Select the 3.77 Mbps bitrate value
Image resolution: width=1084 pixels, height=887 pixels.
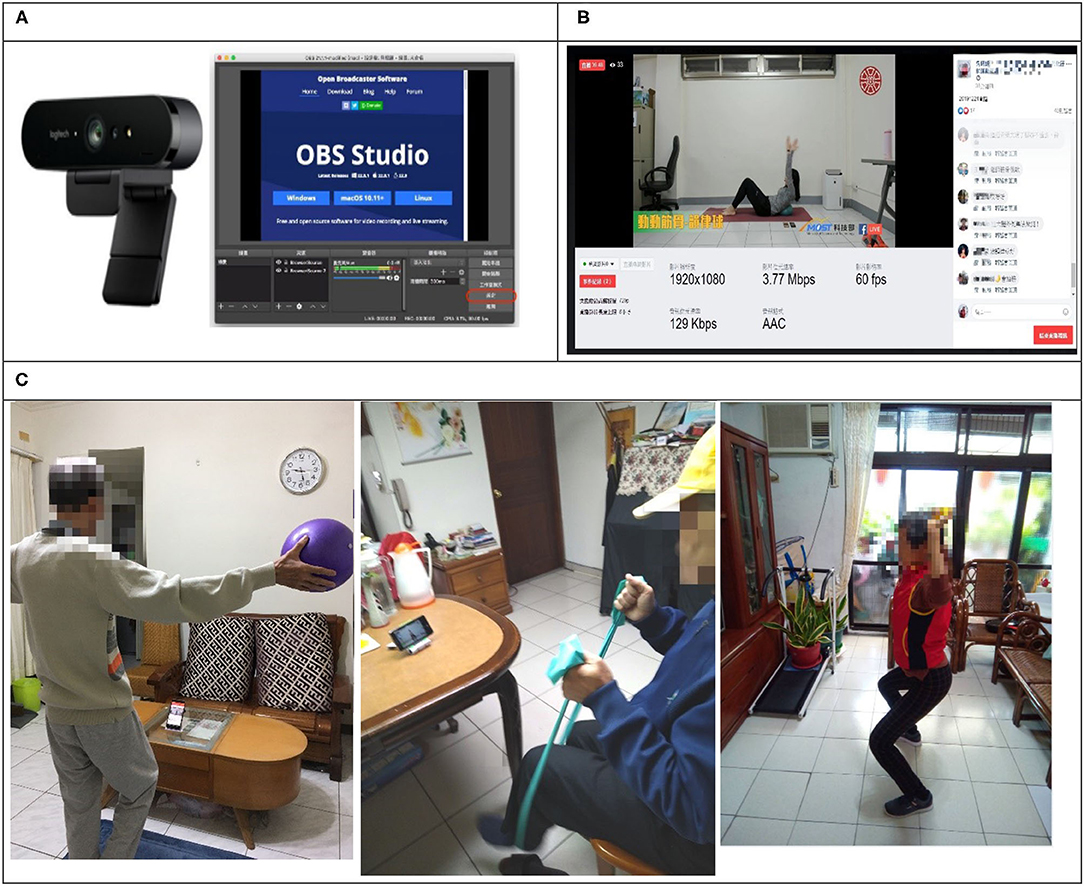pos(789,279)
